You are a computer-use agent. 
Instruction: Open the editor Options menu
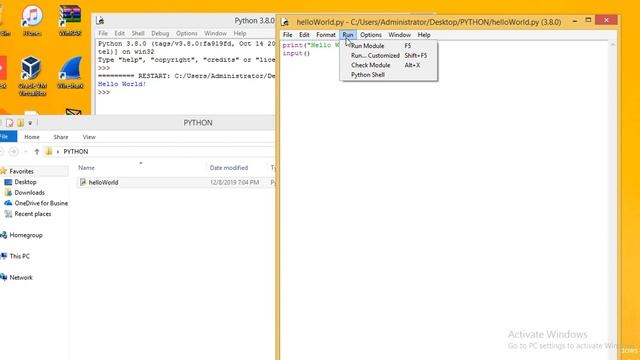point(371,35)
